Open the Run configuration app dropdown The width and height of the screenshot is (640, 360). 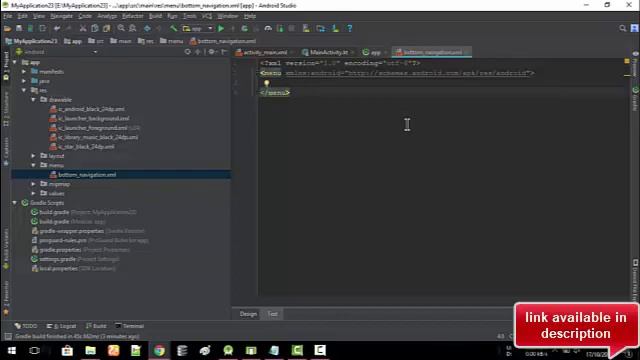coord(198,28)
